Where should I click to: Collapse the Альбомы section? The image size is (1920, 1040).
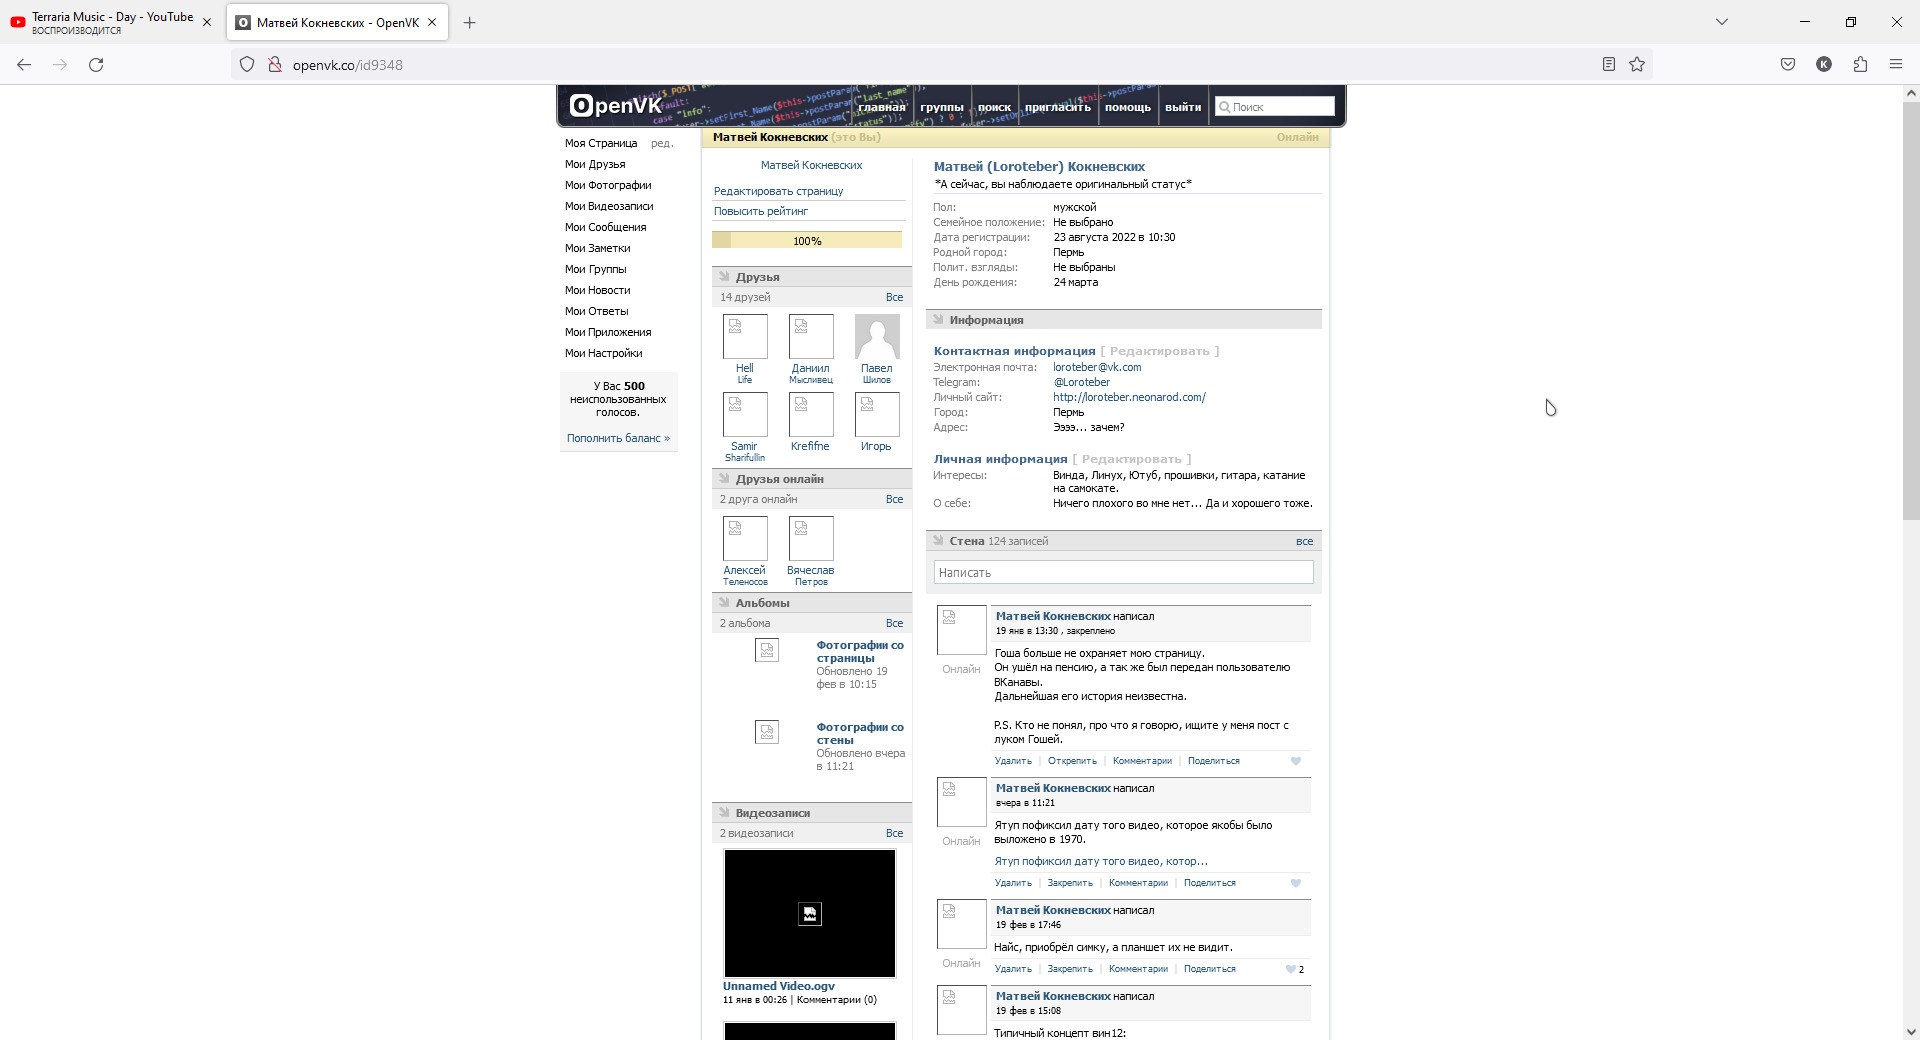point(724,603)
